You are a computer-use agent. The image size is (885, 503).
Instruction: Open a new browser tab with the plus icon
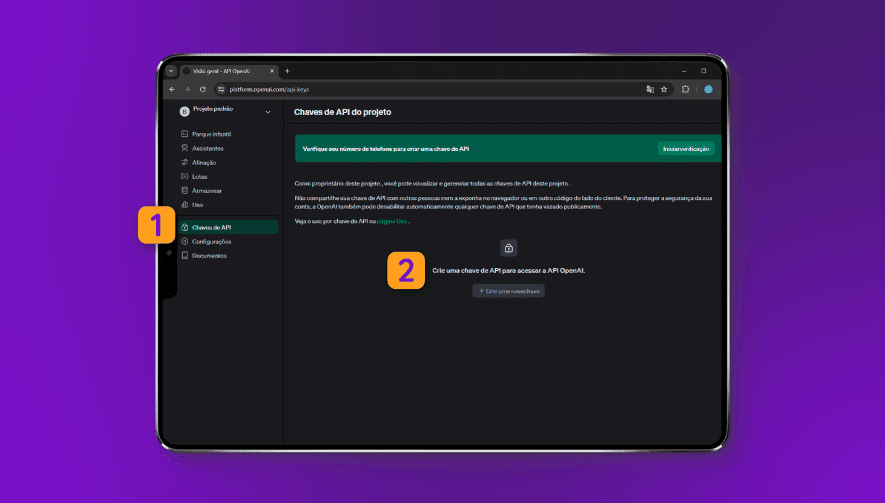click(x=287, y=71)
